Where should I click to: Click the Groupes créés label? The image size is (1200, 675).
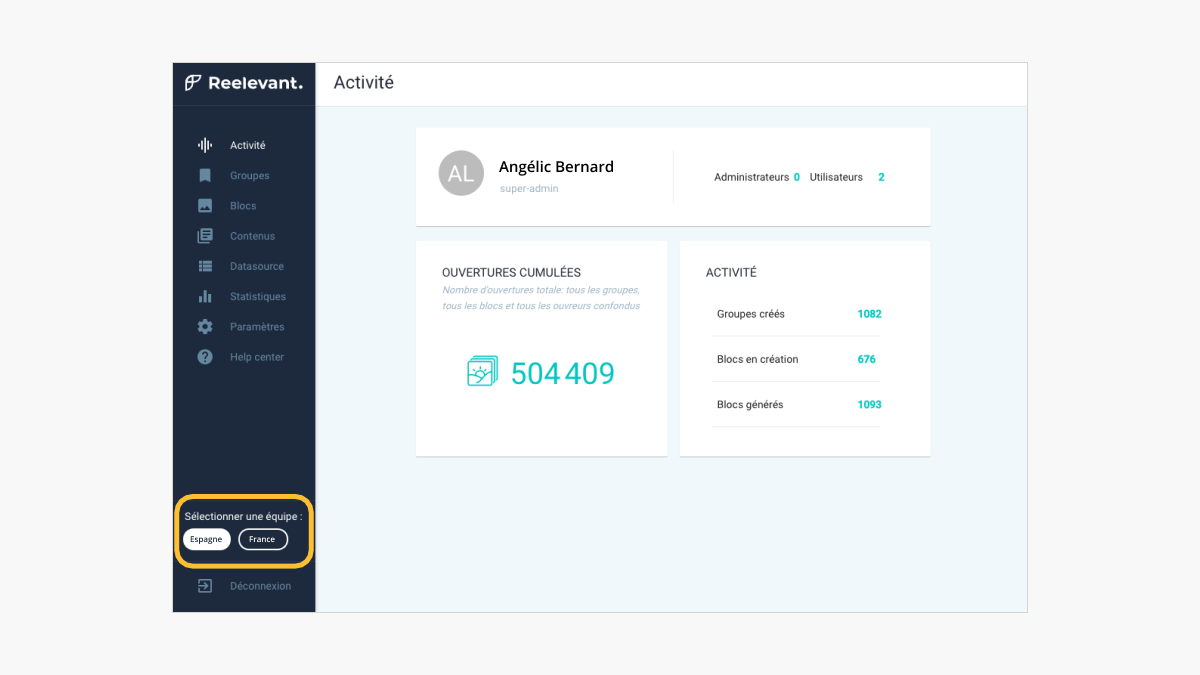pos(751,314)
